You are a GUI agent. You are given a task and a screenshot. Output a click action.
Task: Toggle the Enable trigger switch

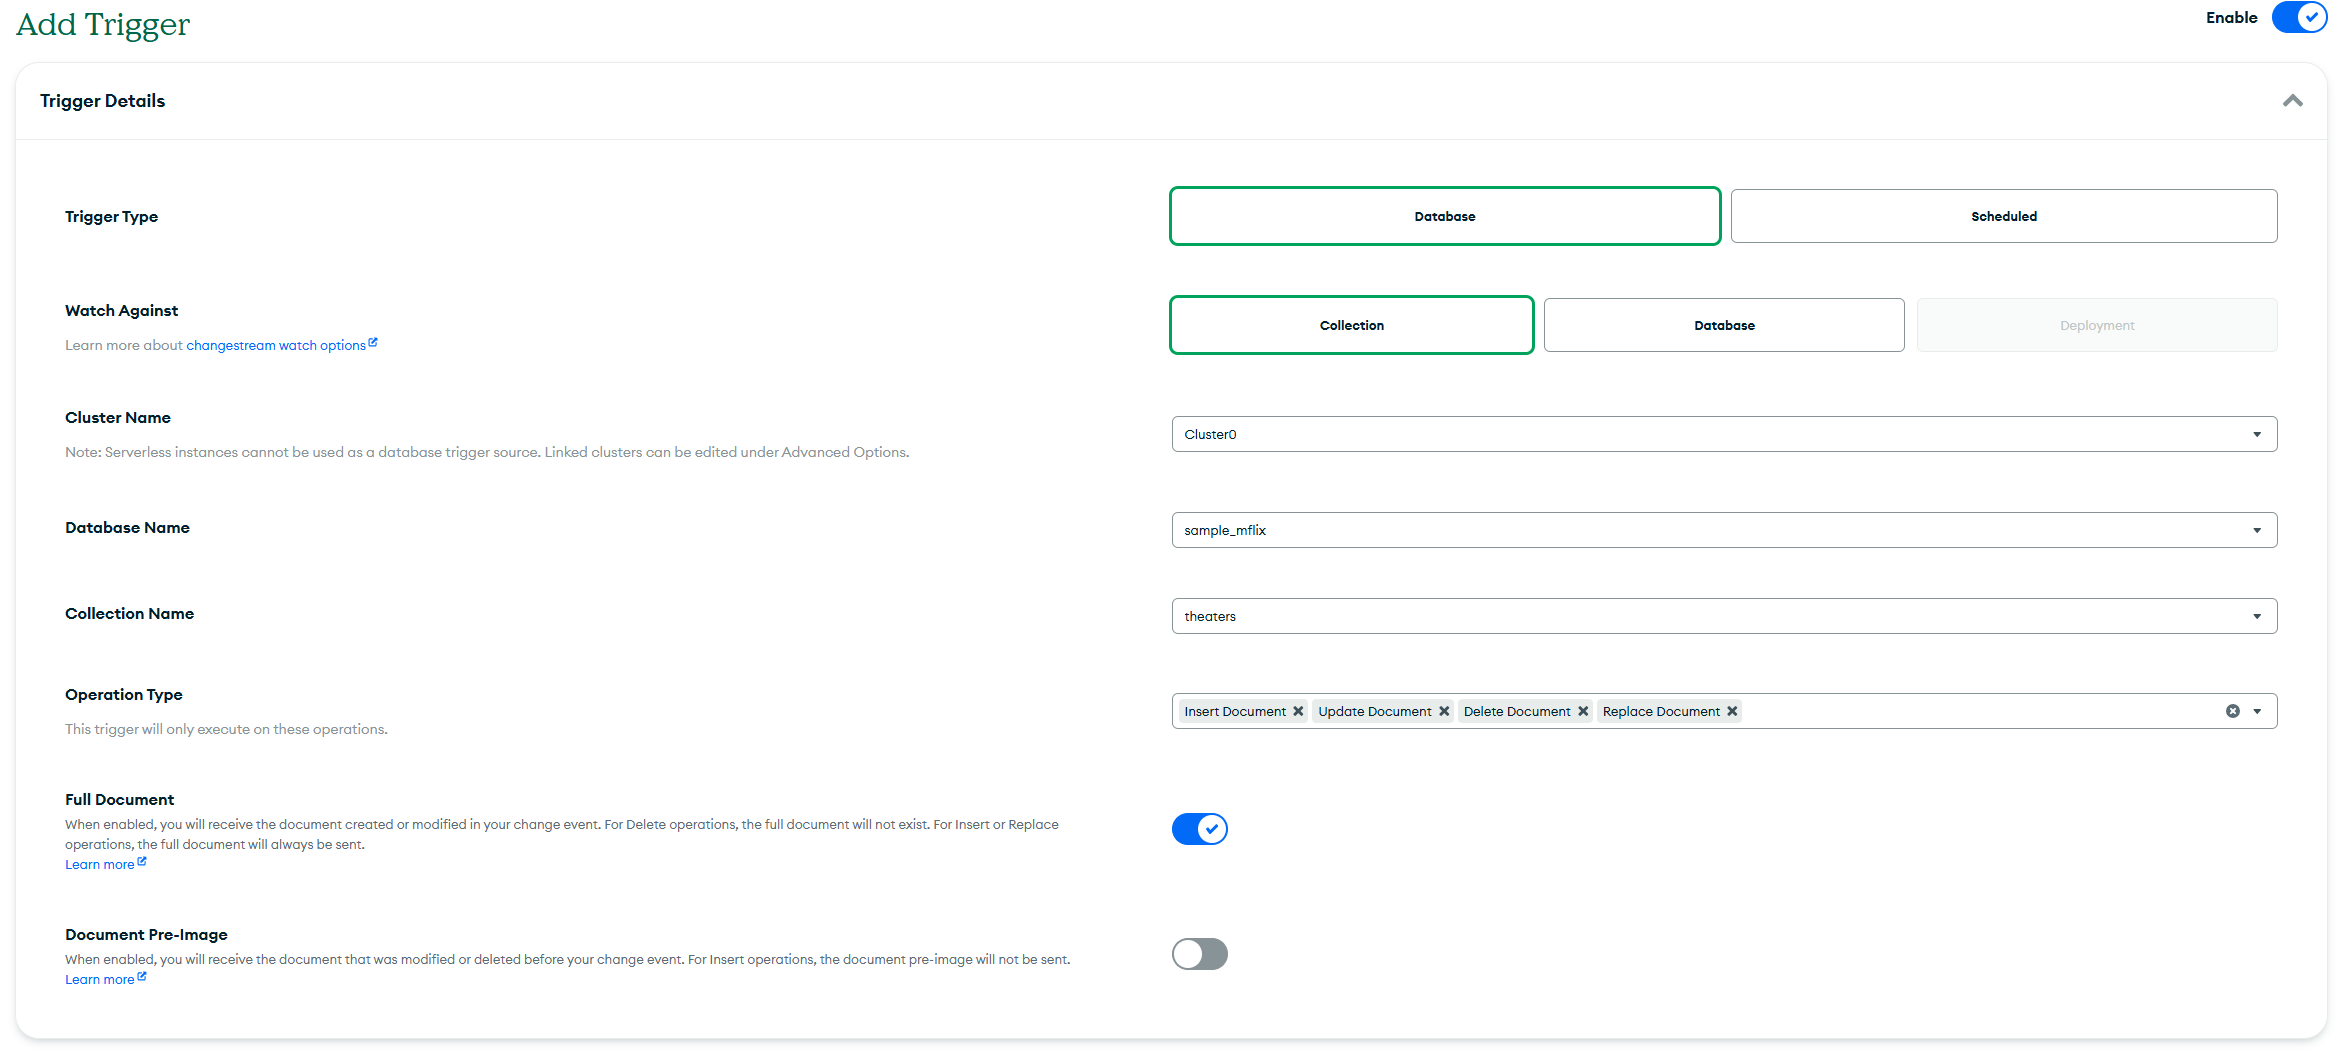pyautogui.click(x=2299, y=18)
